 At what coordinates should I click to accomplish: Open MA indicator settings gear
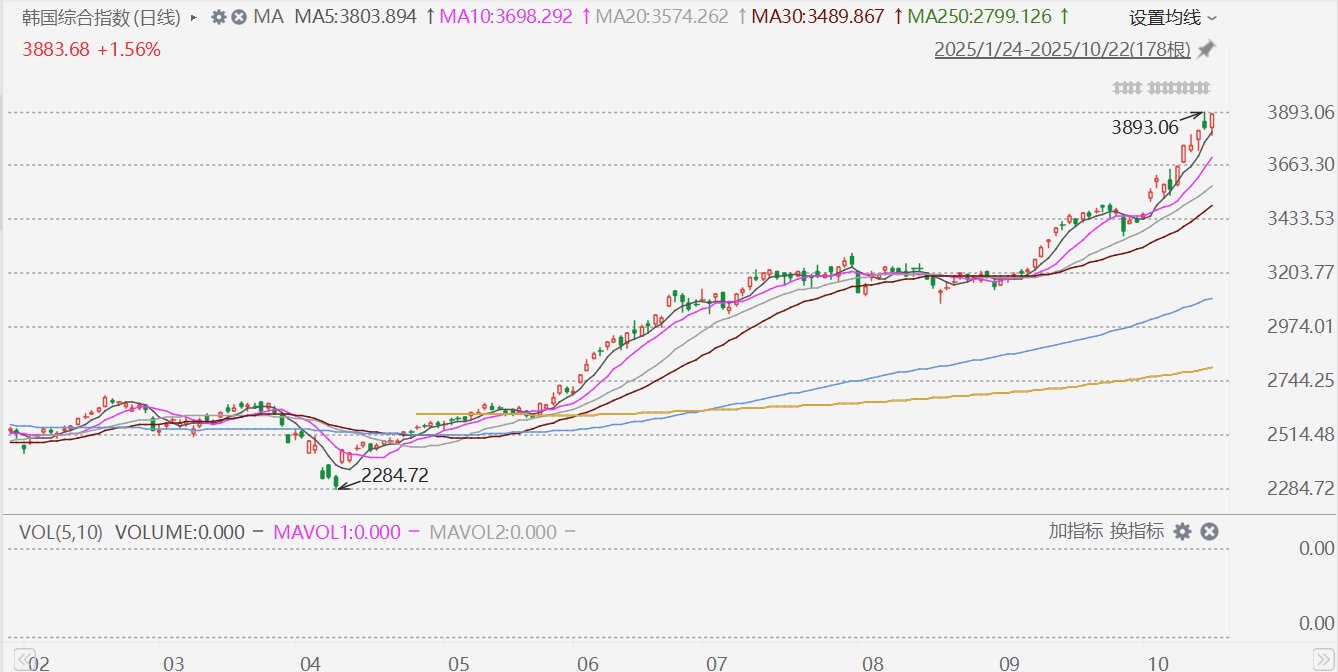click(x=218, y=17)
